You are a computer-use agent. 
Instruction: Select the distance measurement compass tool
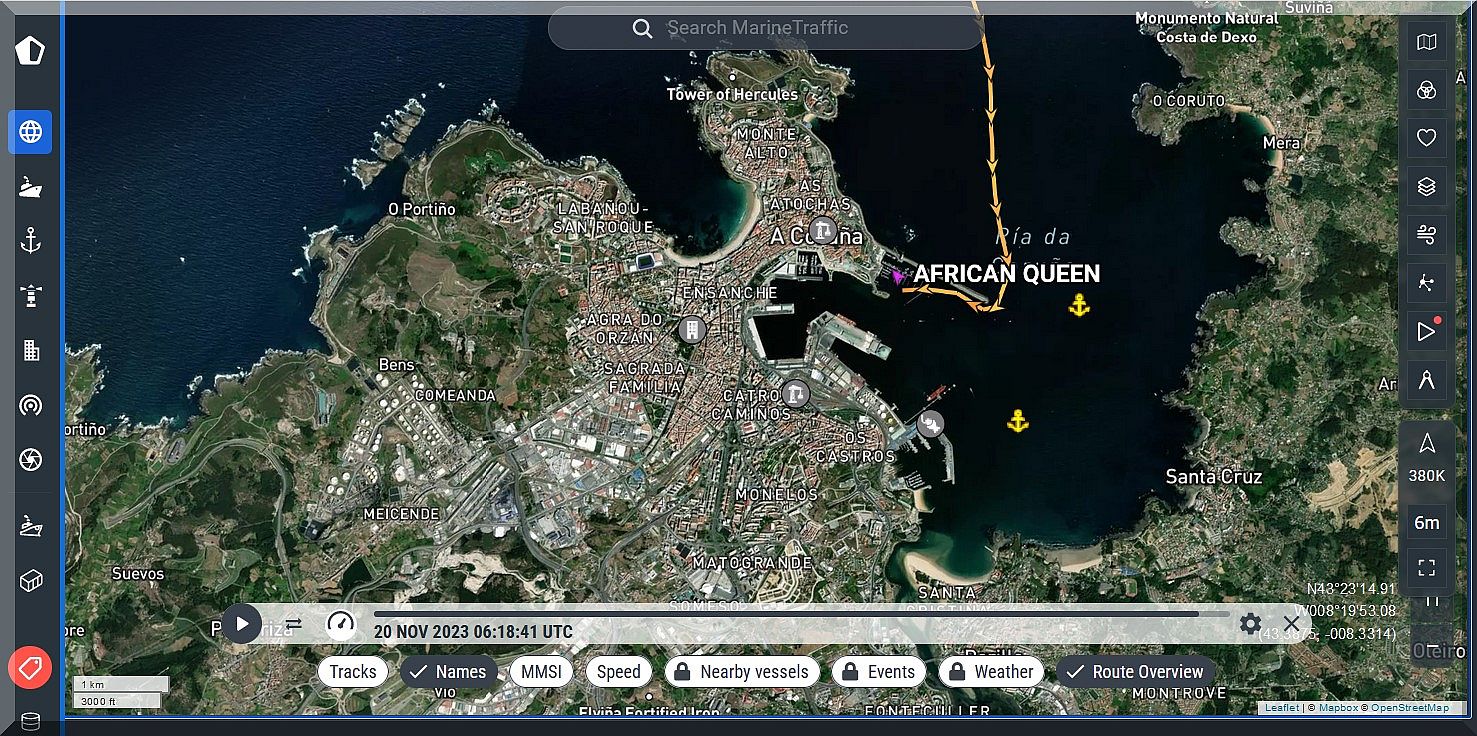point(1426,380)
